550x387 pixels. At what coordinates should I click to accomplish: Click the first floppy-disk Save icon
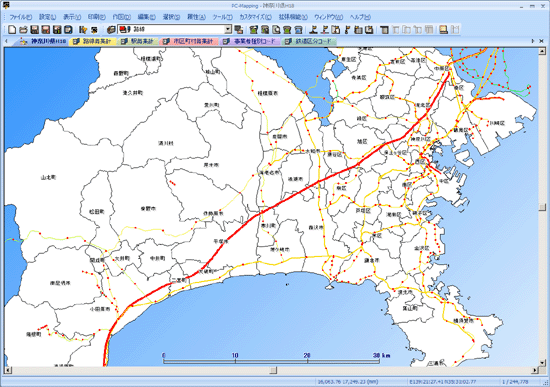pyautogui.click(x=34, y=29)
